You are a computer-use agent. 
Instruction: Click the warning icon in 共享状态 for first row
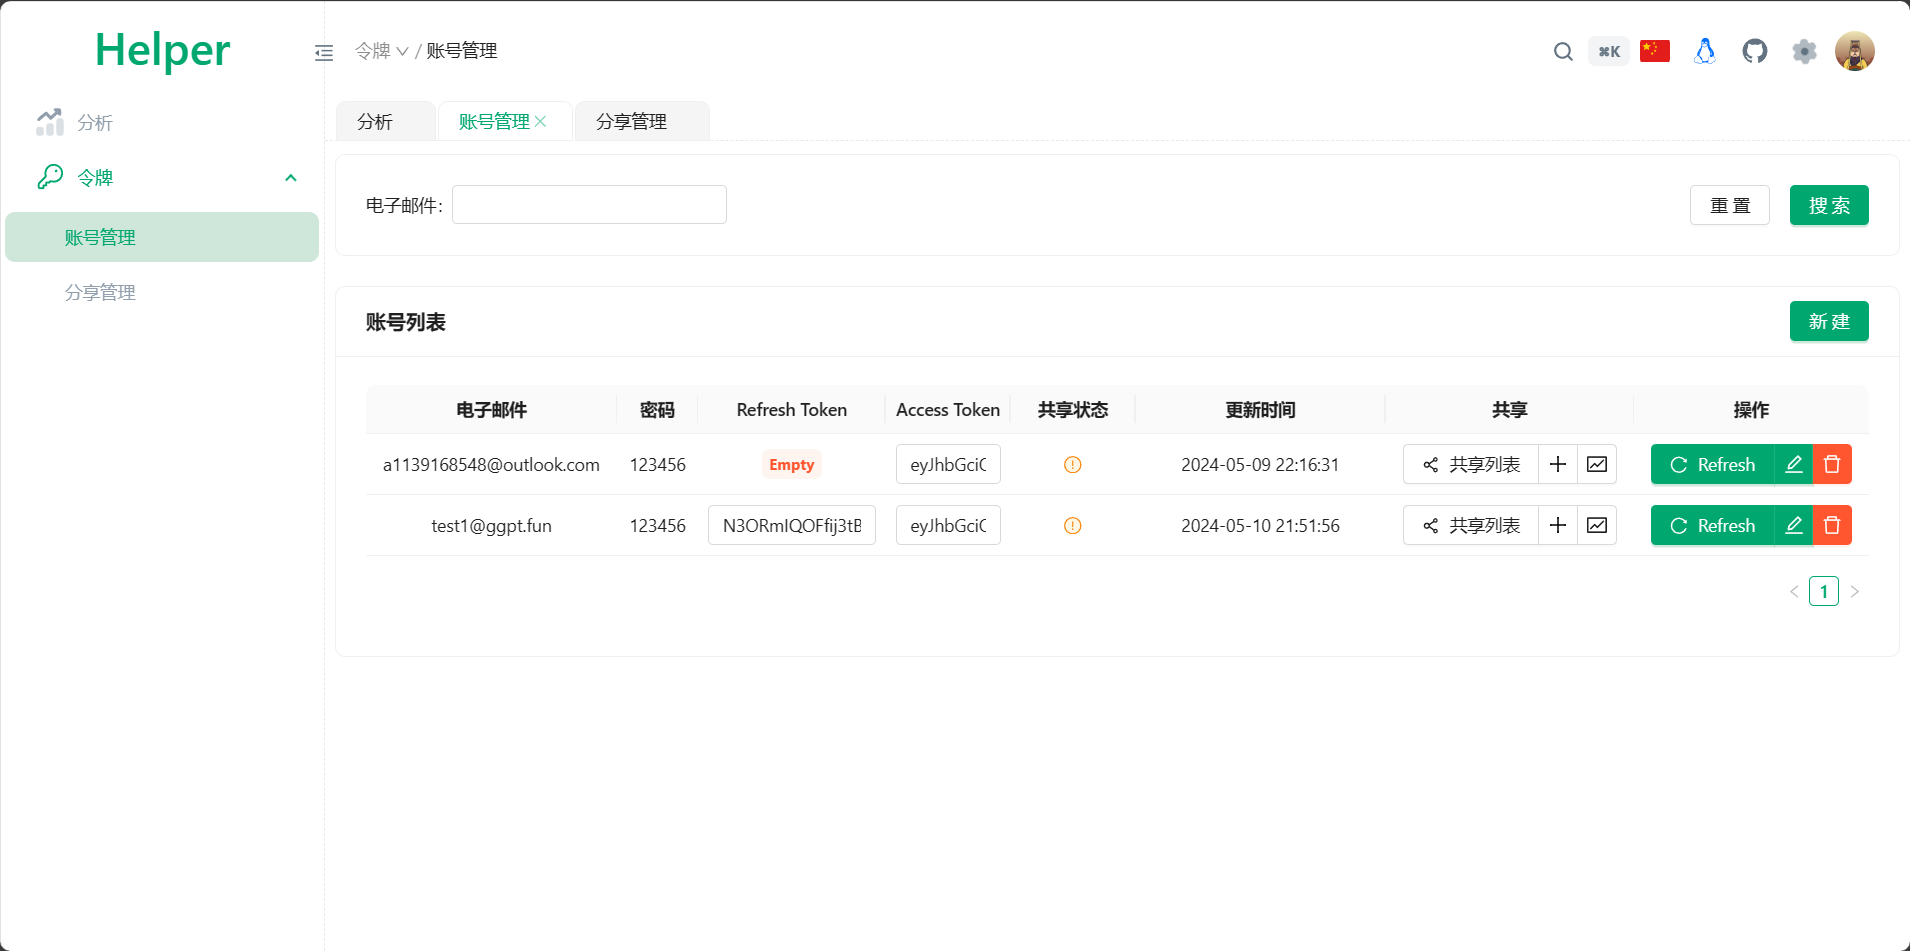1072,464
